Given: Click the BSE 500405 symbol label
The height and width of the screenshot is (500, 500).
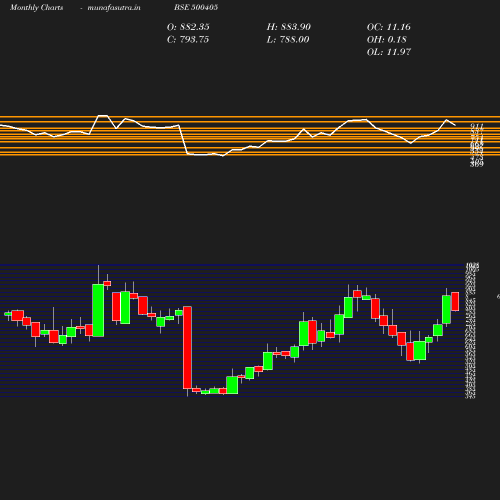Looking at the screenshot, I should (196, 7).
